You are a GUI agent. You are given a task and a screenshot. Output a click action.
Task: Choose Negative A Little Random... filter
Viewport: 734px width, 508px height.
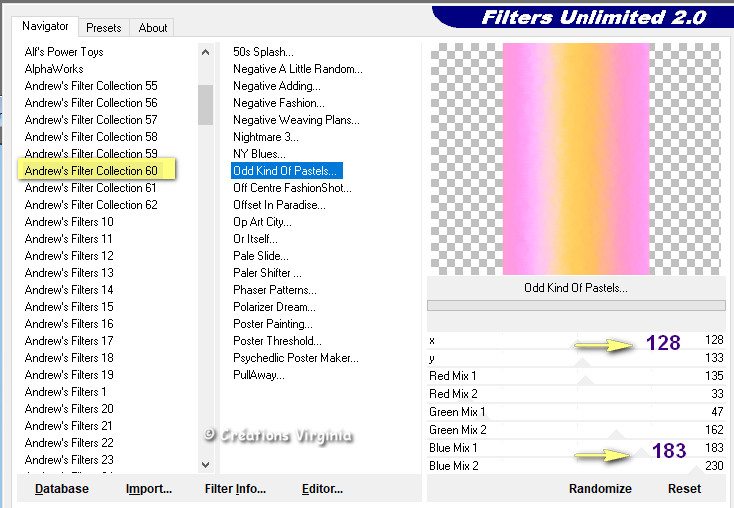(x=298, y=69)
